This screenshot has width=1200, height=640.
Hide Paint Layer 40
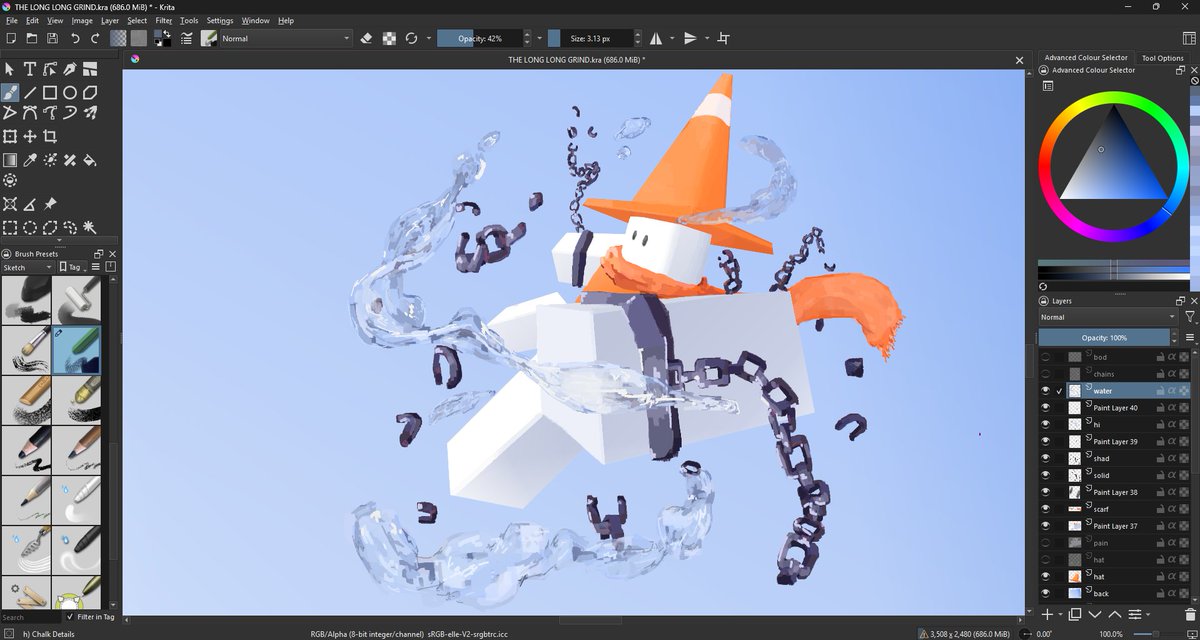click(1046, 408)
